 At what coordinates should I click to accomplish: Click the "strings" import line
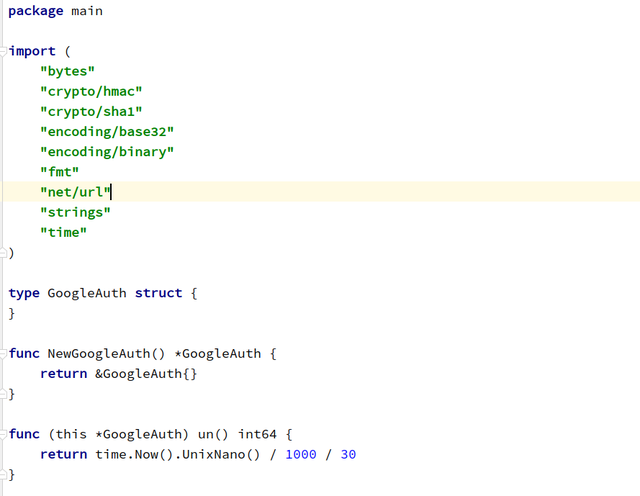click(75, 212)
